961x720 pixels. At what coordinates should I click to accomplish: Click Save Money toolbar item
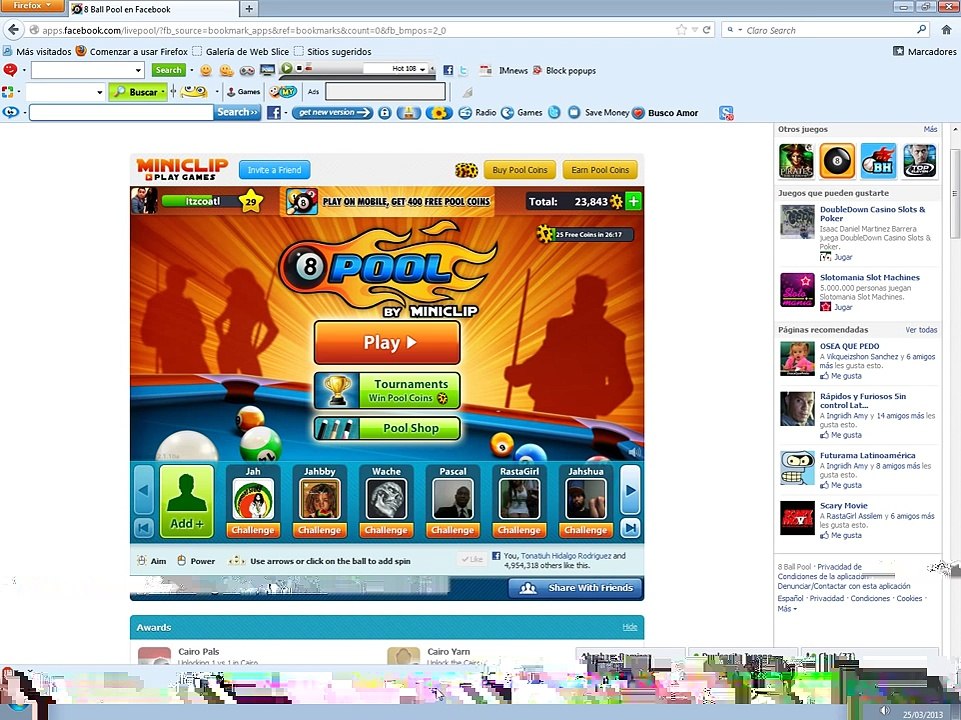599,113
